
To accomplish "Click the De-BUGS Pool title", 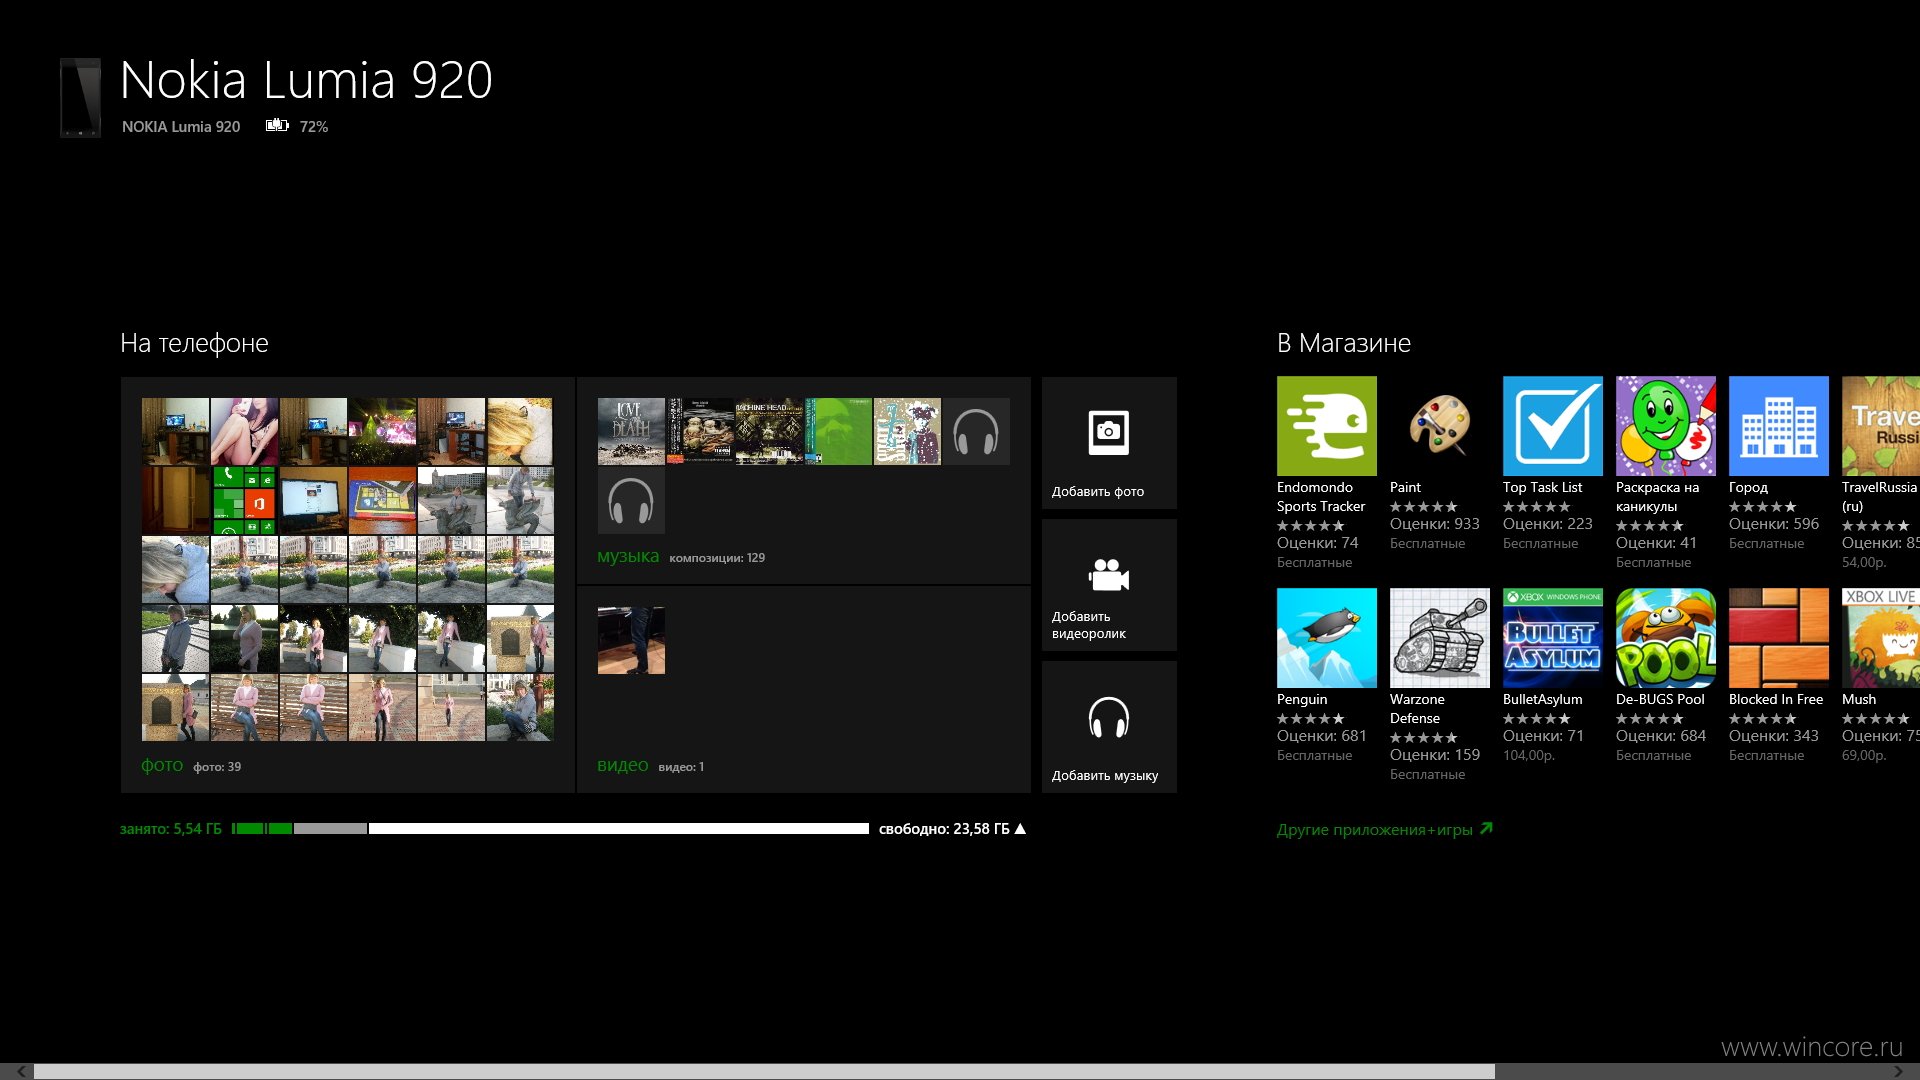I will click(x=1660, y=699).
